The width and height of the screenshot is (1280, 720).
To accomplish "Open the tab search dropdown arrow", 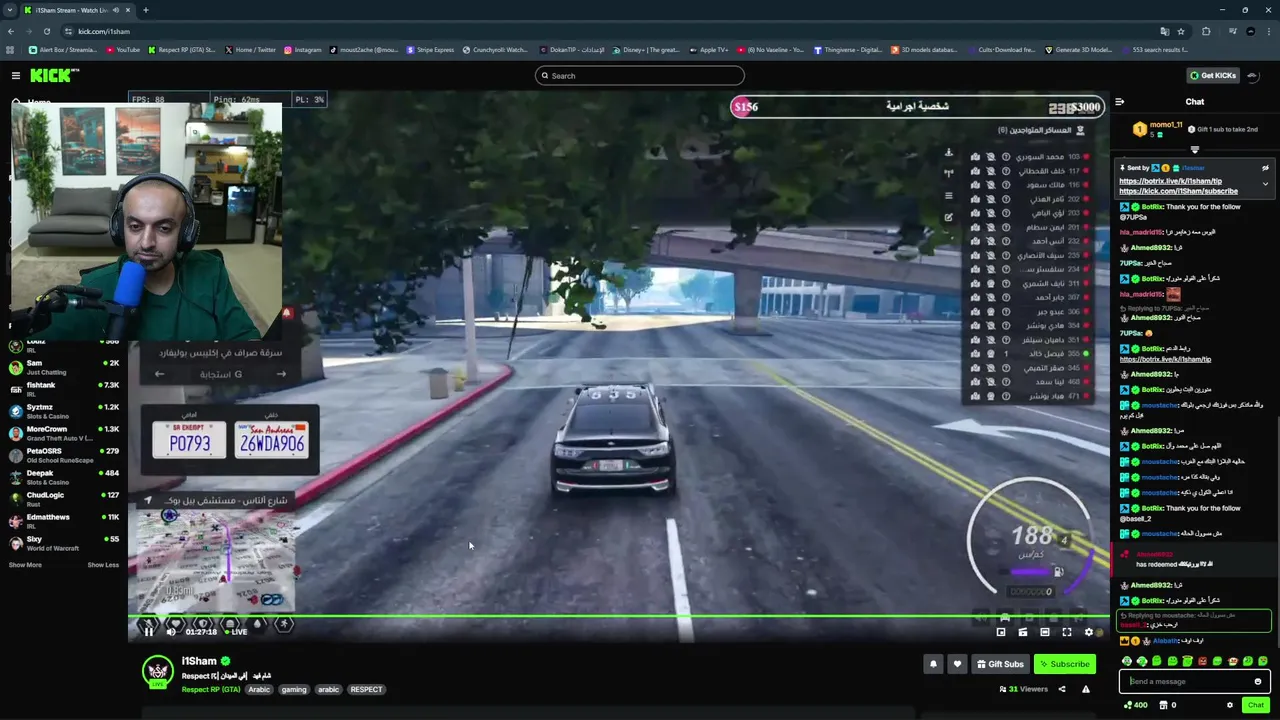I will click(10, 10).
